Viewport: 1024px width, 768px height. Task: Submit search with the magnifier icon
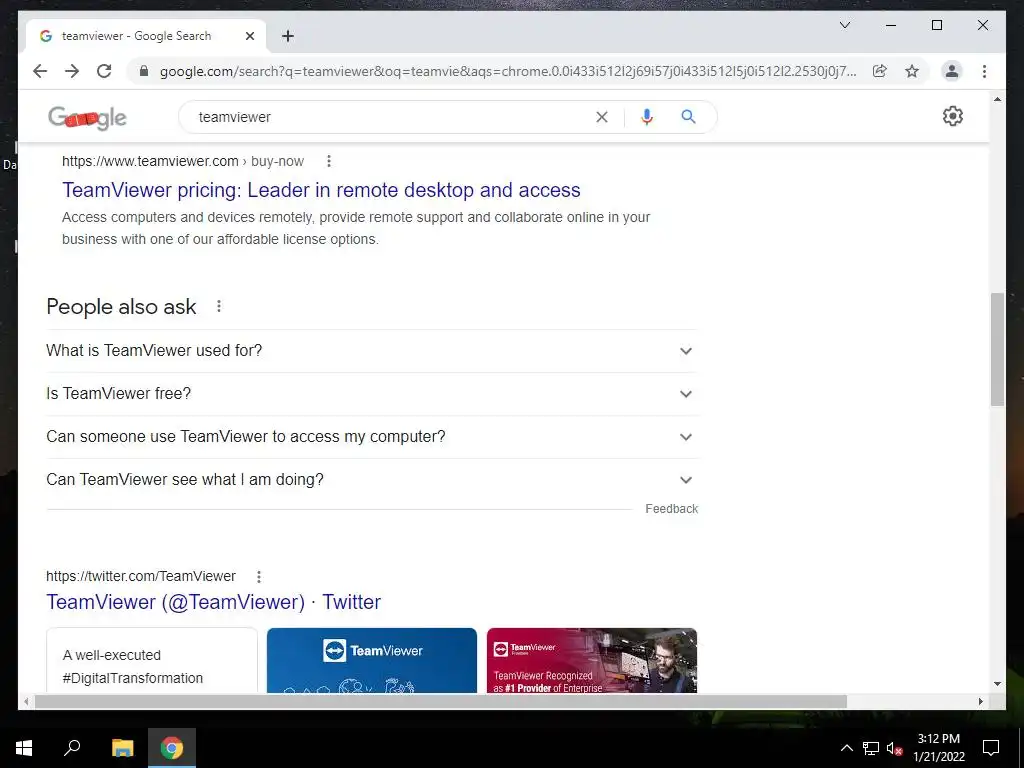pyautogui.click(x=688, y=117)
